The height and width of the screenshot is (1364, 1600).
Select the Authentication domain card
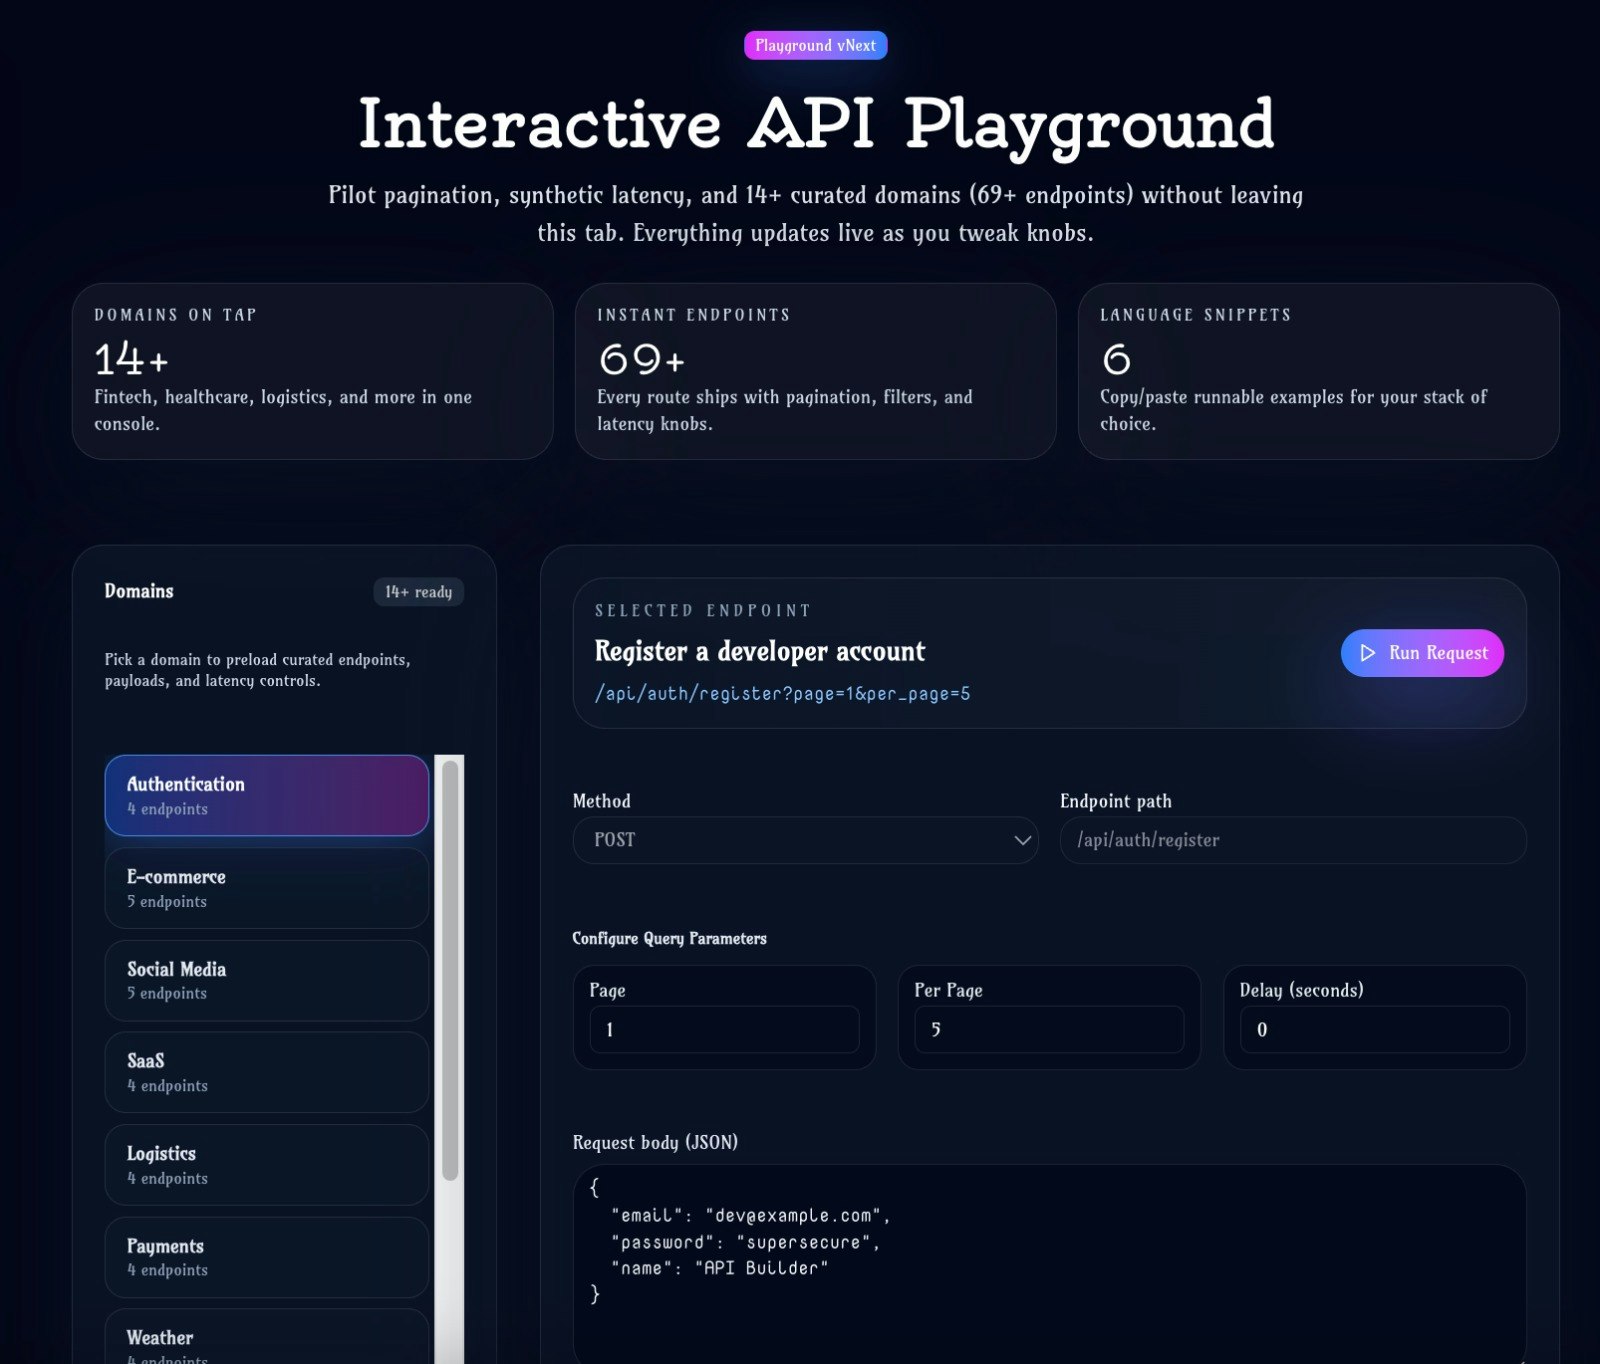tap(266, 795)
